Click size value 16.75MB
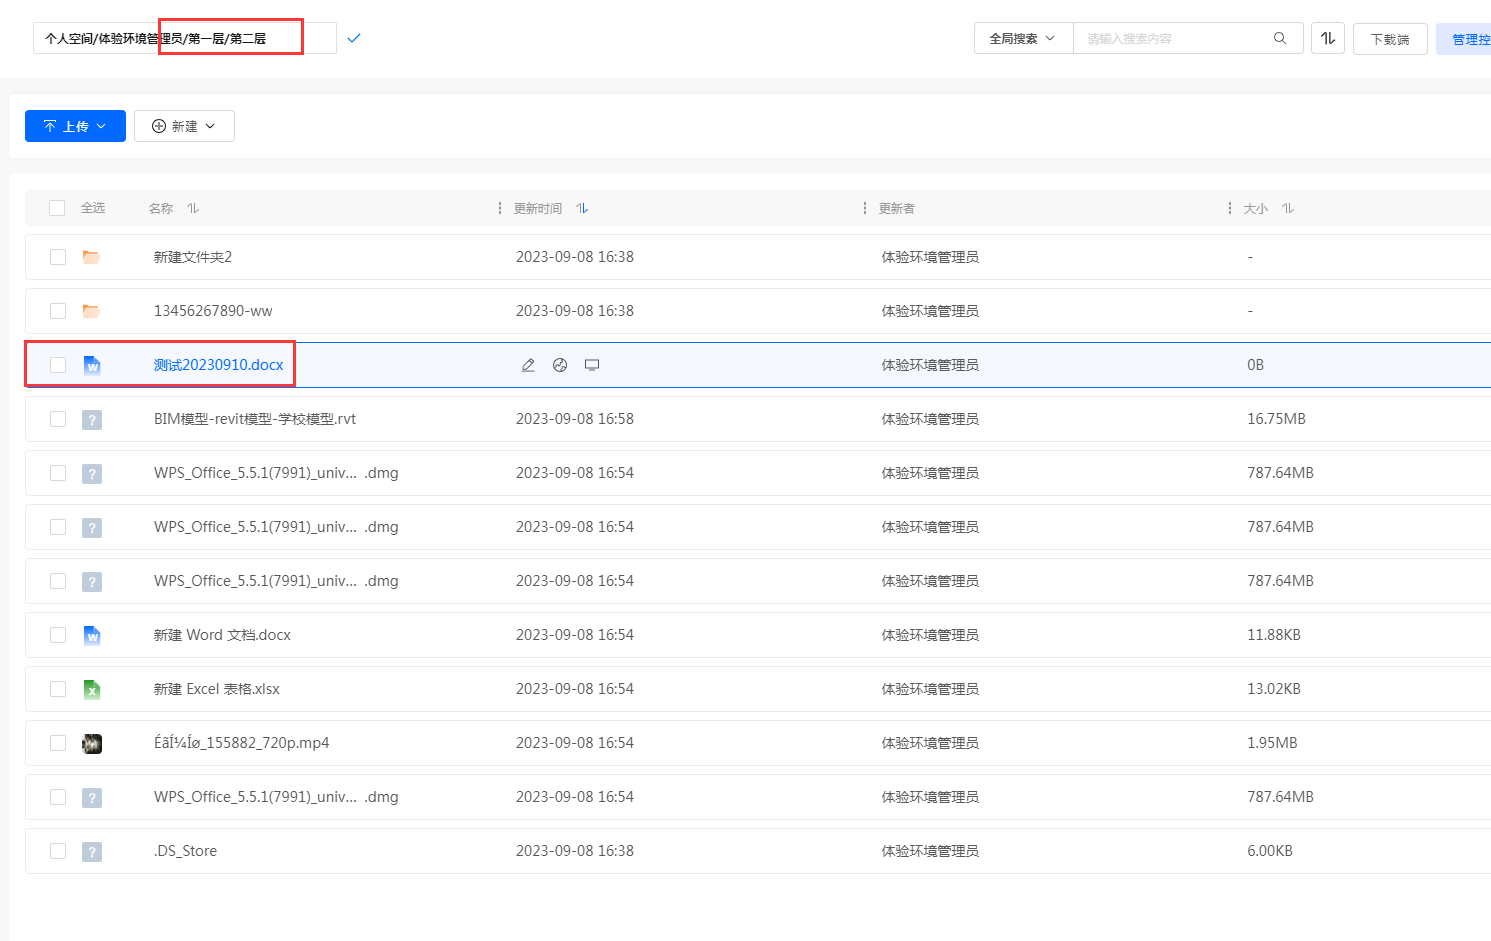Screen dimensions: 1491x941 pos(1276,419)
